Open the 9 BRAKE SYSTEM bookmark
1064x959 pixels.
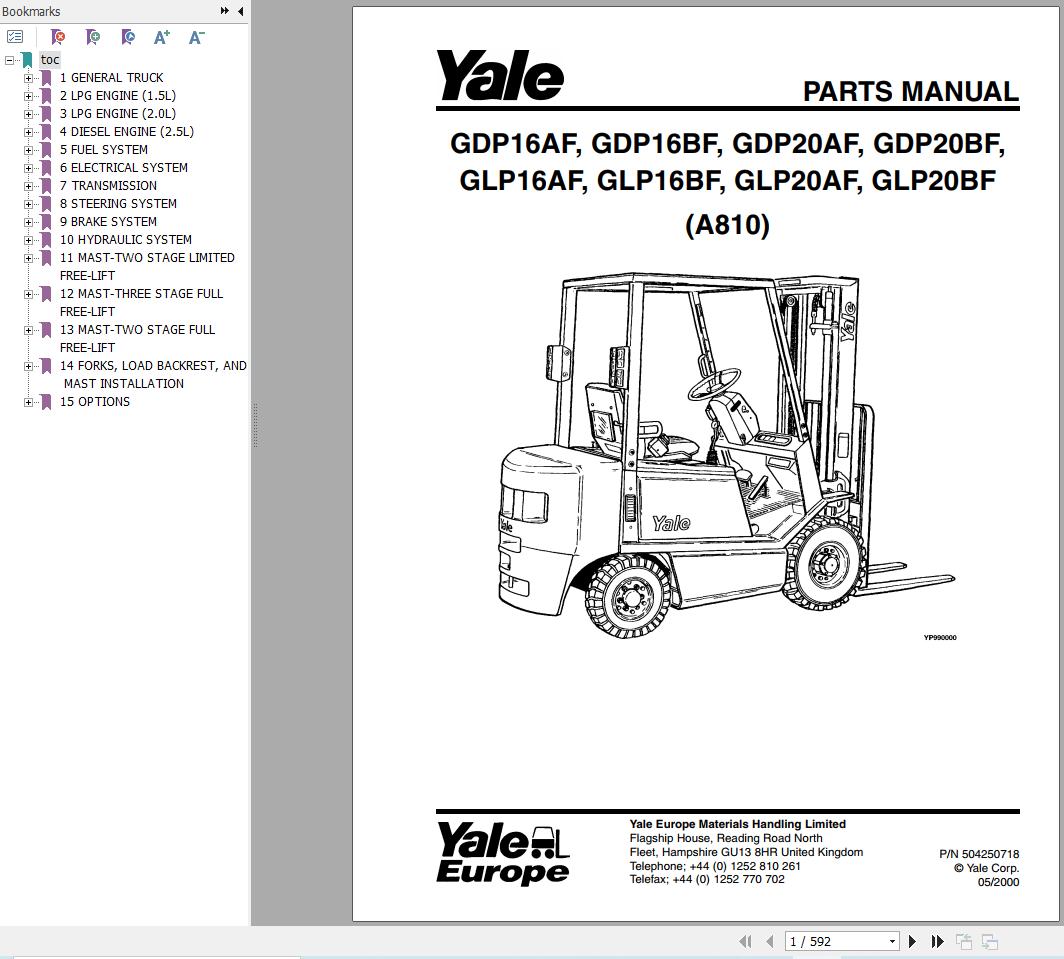tap(108, 222)
